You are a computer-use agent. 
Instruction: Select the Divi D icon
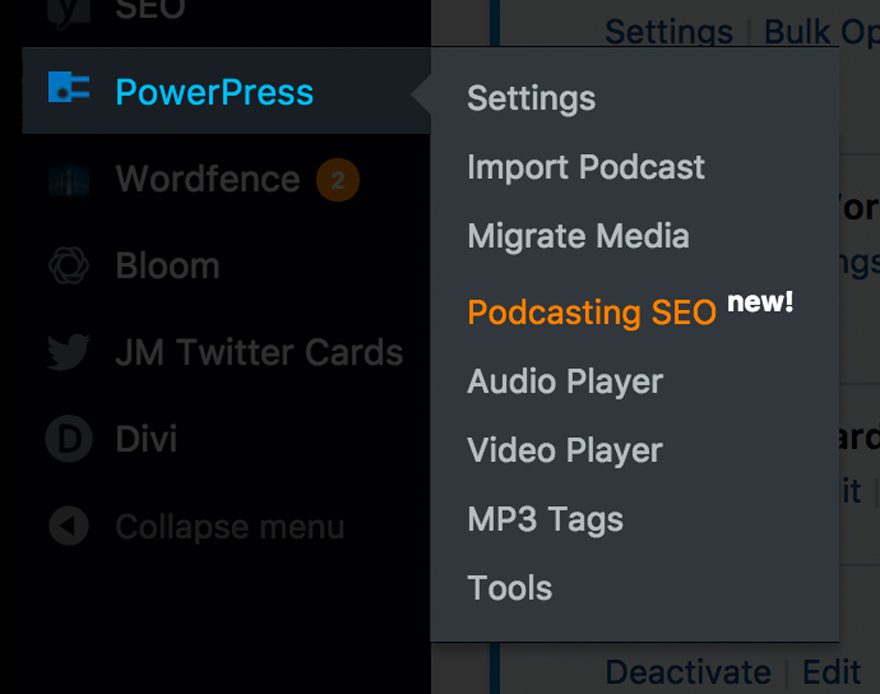tap(66, 439)
